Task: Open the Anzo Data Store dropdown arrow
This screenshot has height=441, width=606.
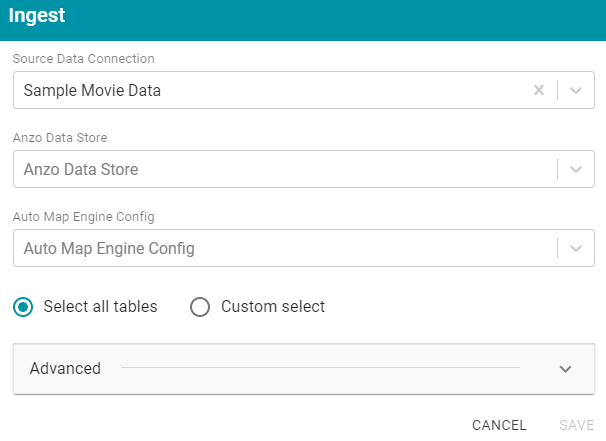Action: [576, 169]
